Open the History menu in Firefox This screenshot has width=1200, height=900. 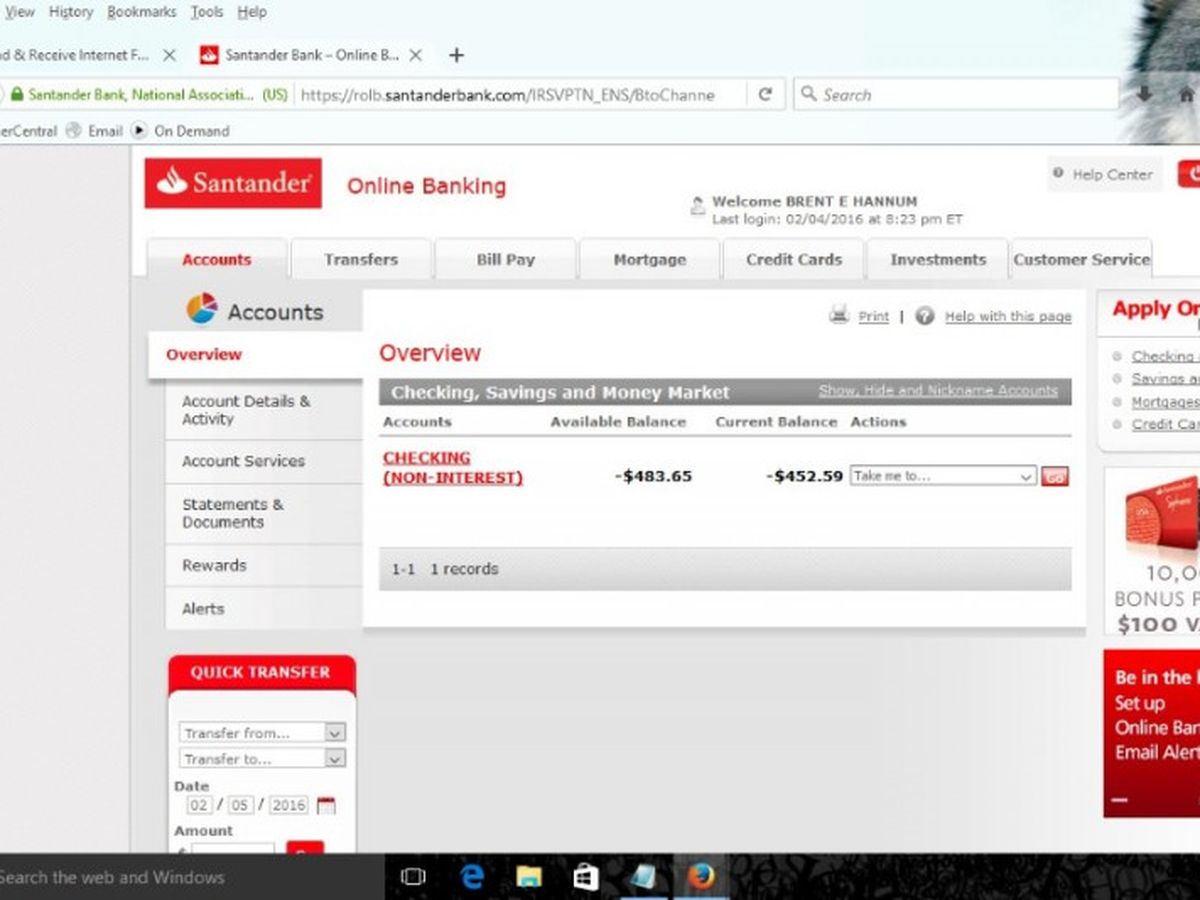pos(70,12)
